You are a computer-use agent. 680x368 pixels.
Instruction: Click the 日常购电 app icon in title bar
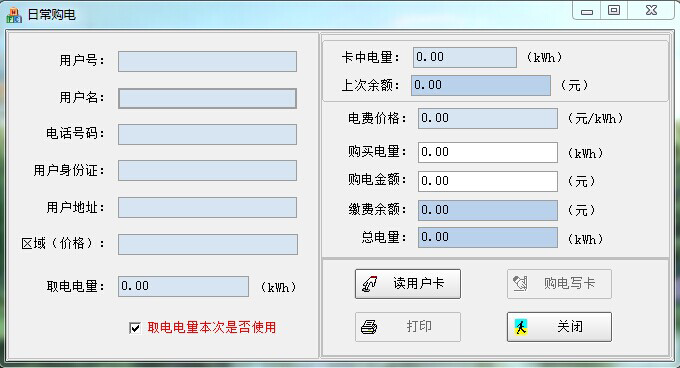click(14, 15)
